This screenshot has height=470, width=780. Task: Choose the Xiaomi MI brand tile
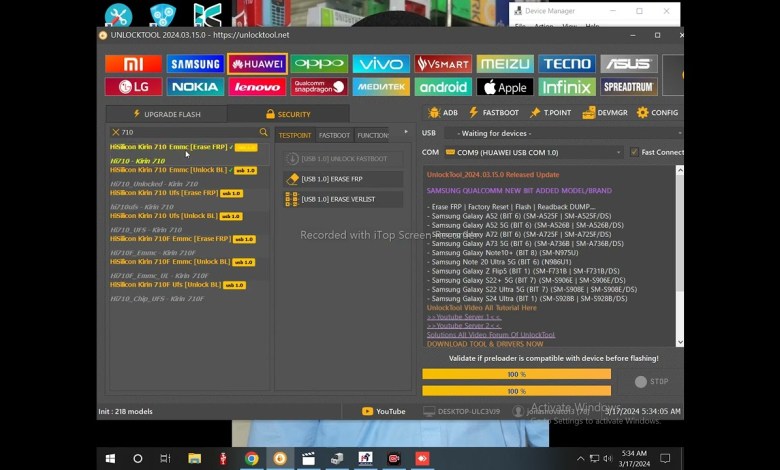click(133, 64)
